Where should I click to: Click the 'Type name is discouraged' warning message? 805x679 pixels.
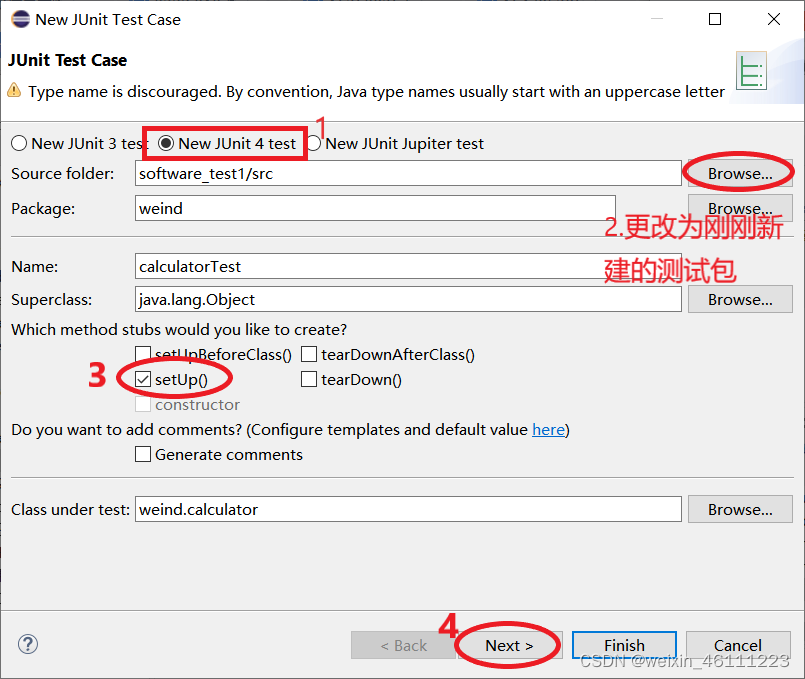click(376, 91)
